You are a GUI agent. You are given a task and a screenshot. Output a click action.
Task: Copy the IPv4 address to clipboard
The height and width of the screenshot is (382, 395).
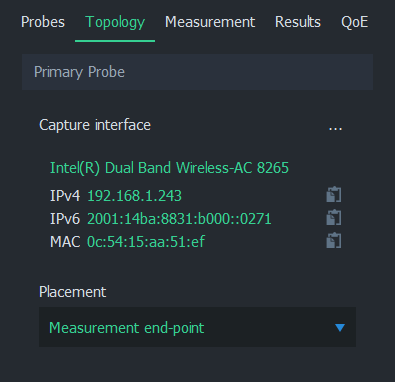334,195
